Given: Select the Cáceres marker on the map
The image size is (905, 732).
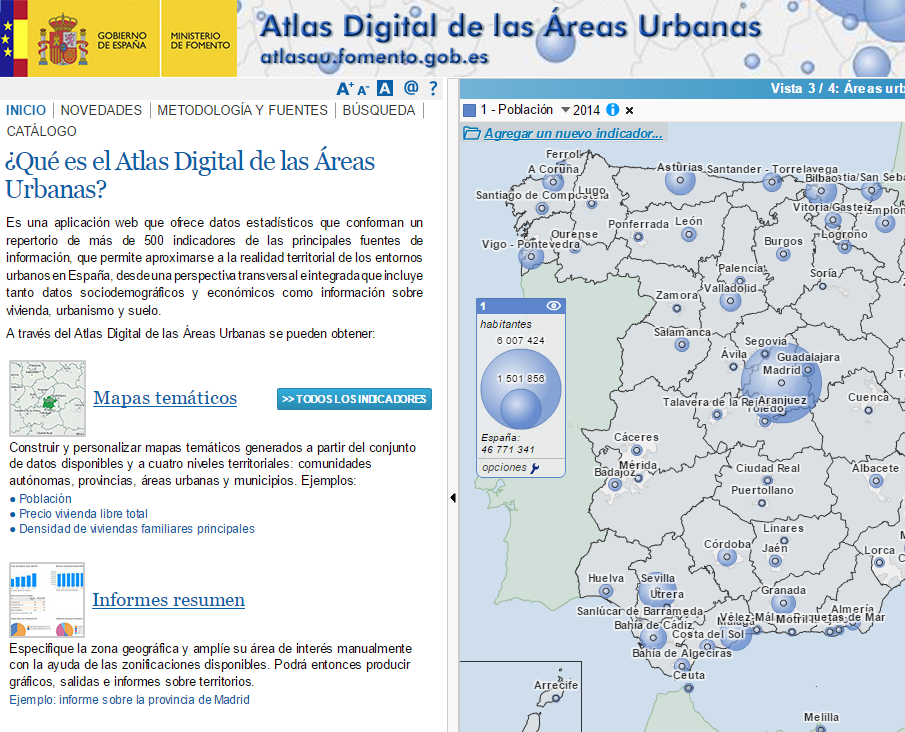Looking at the screenshot, I should tap(637, 450).
